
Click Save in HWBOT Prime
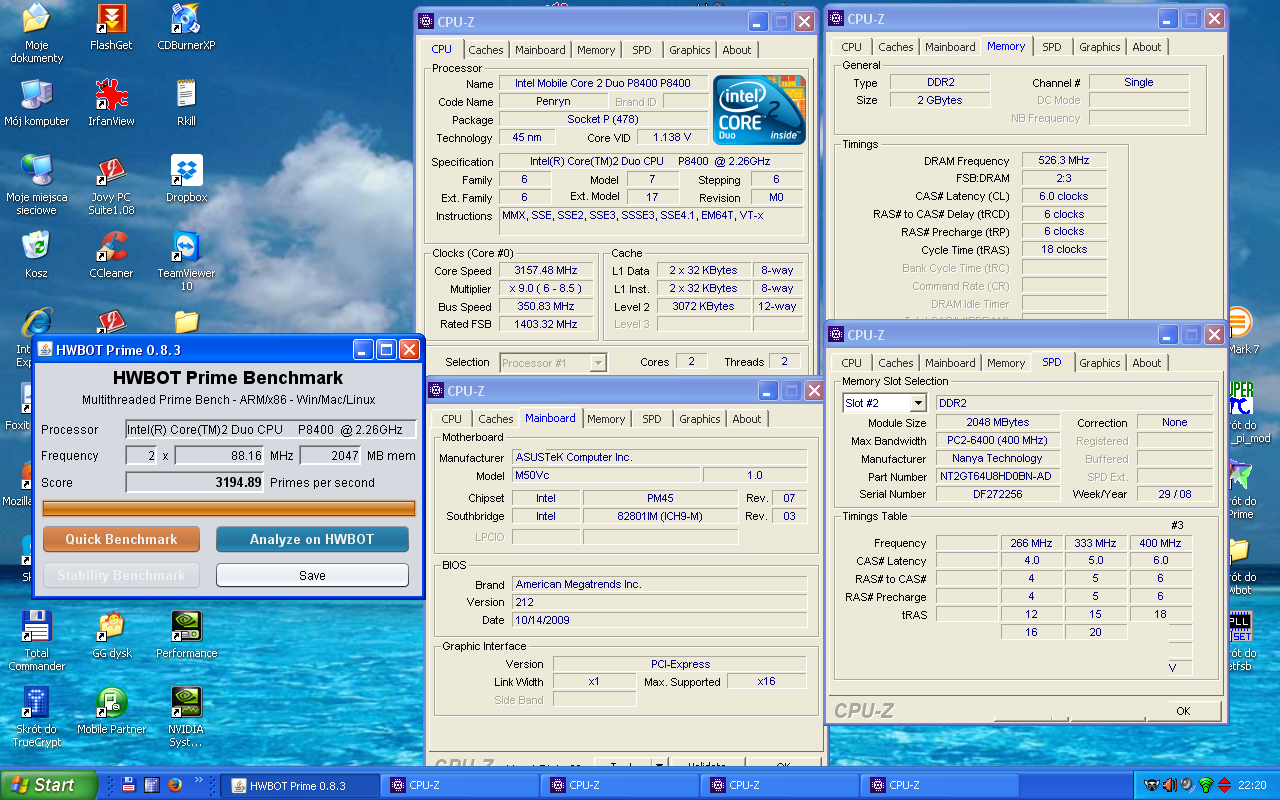(312, 575)
